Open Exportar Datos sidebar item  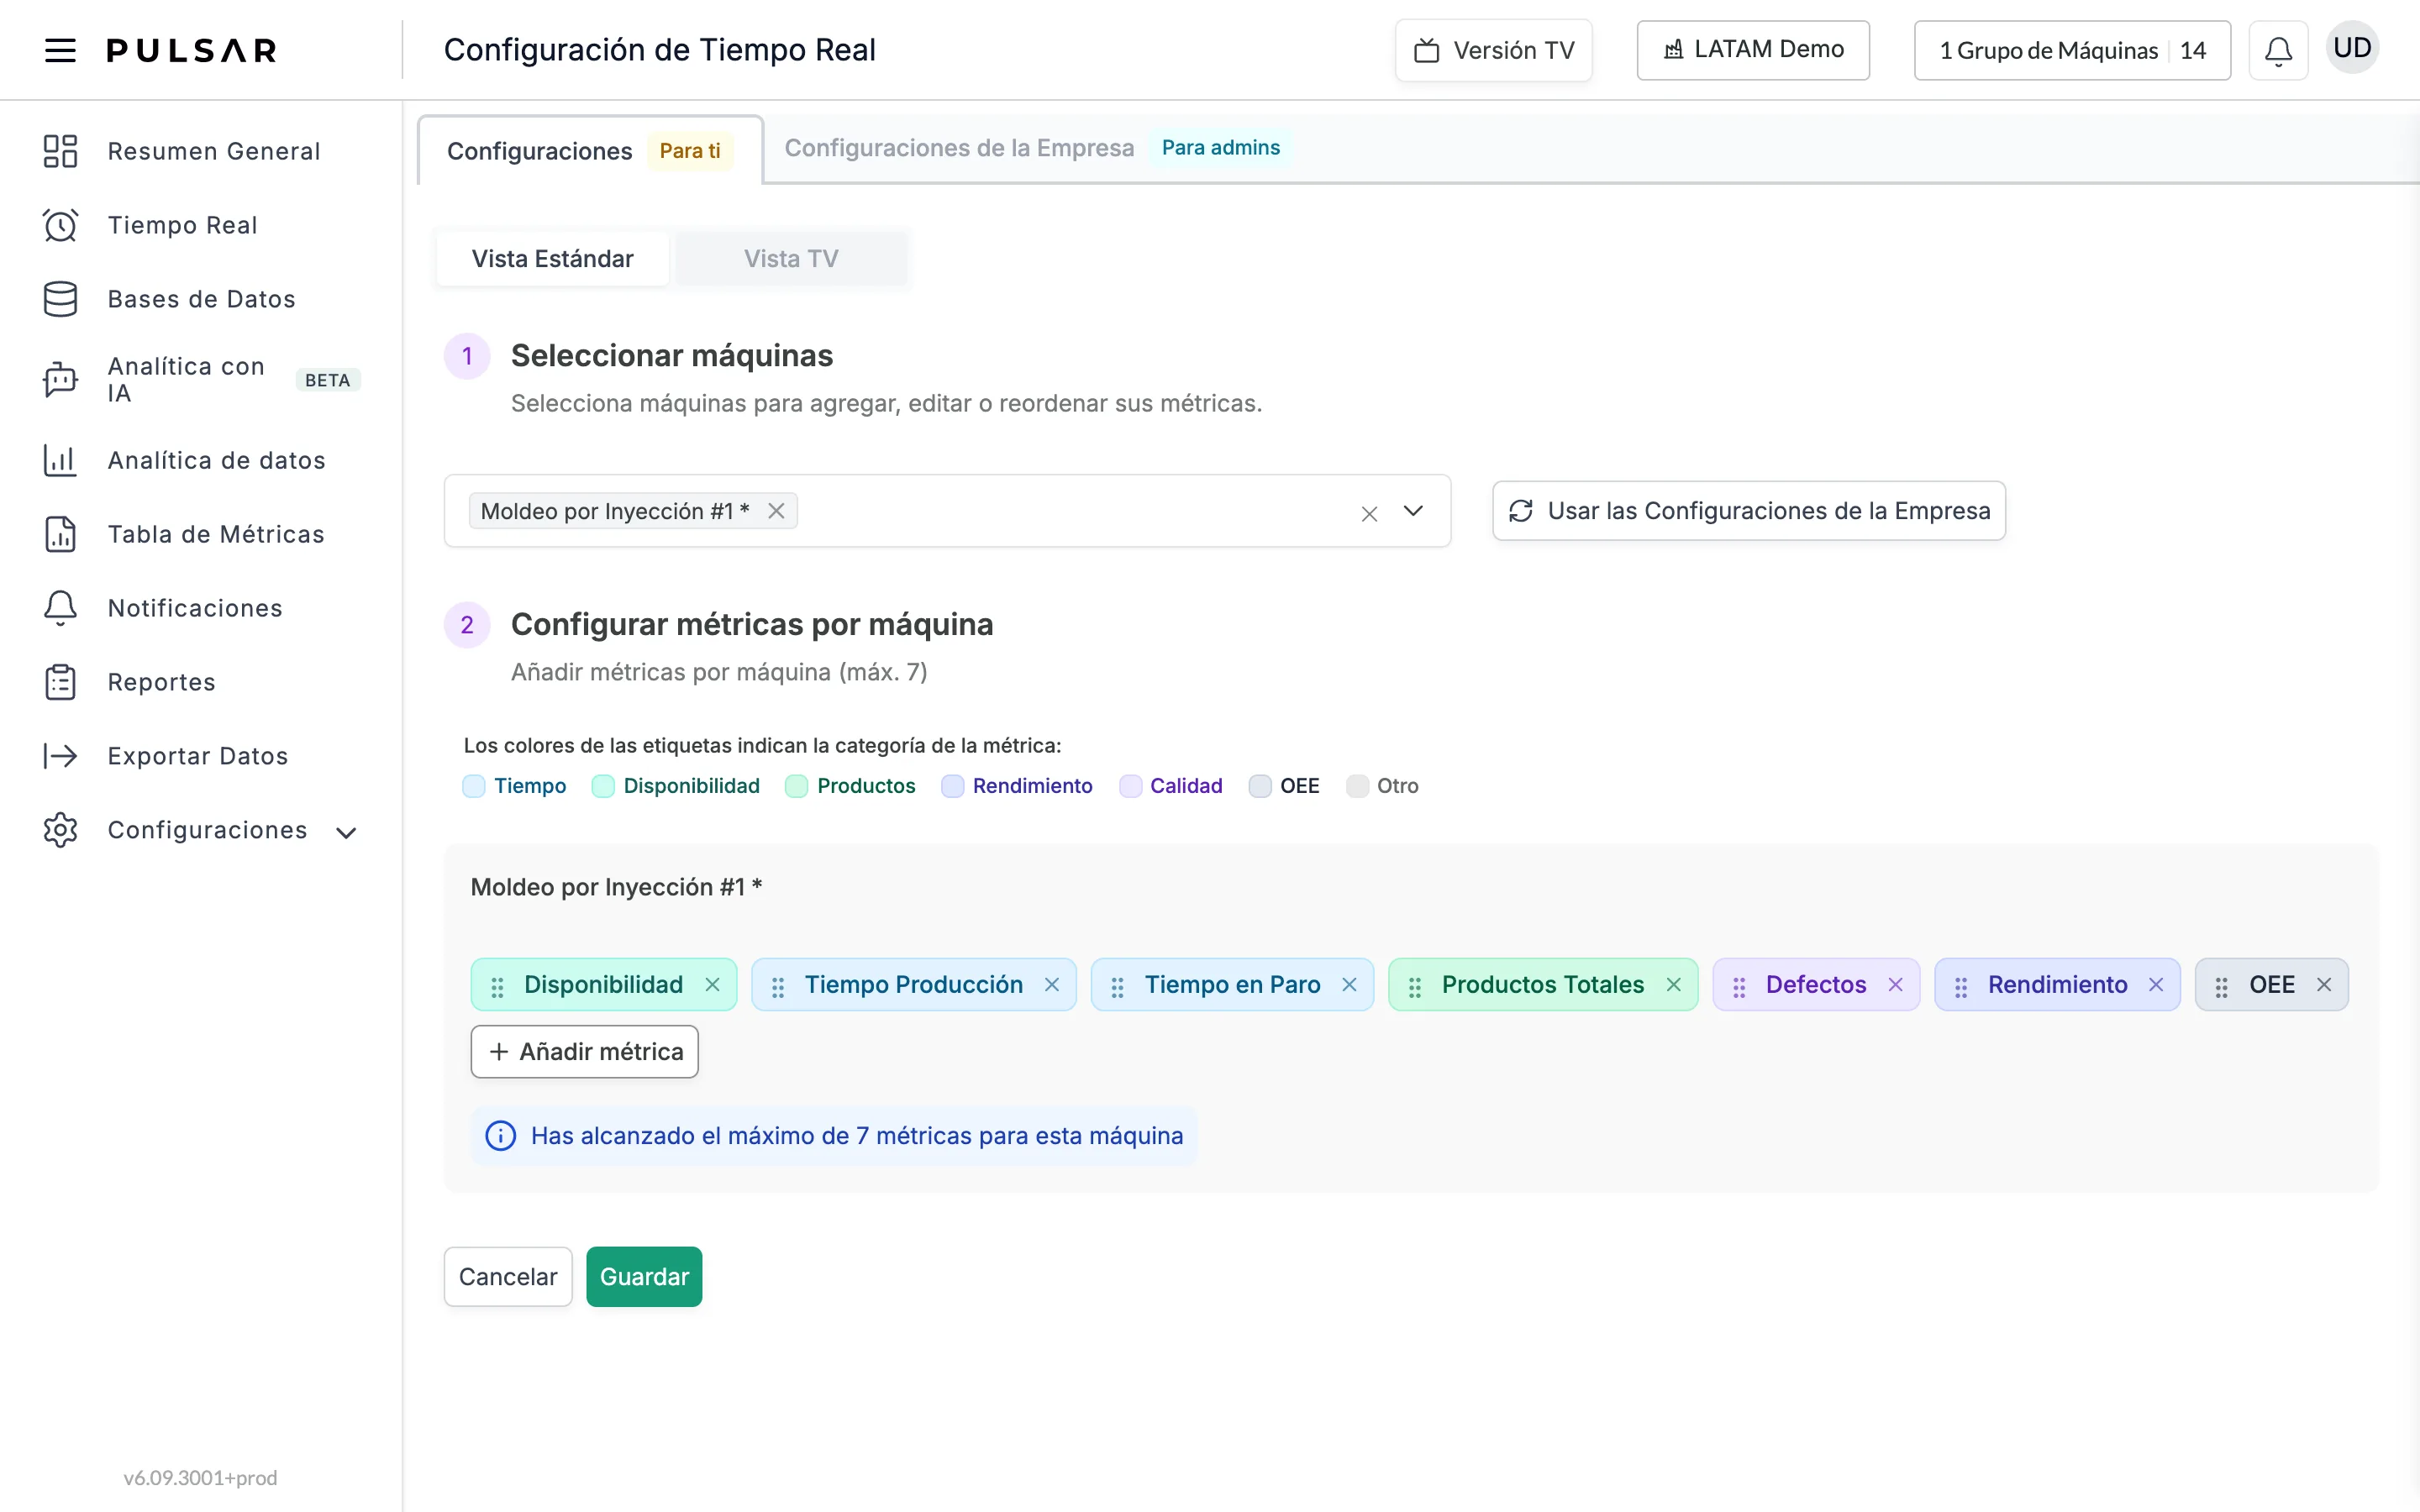pyautogui.click(x=201, y=756)
